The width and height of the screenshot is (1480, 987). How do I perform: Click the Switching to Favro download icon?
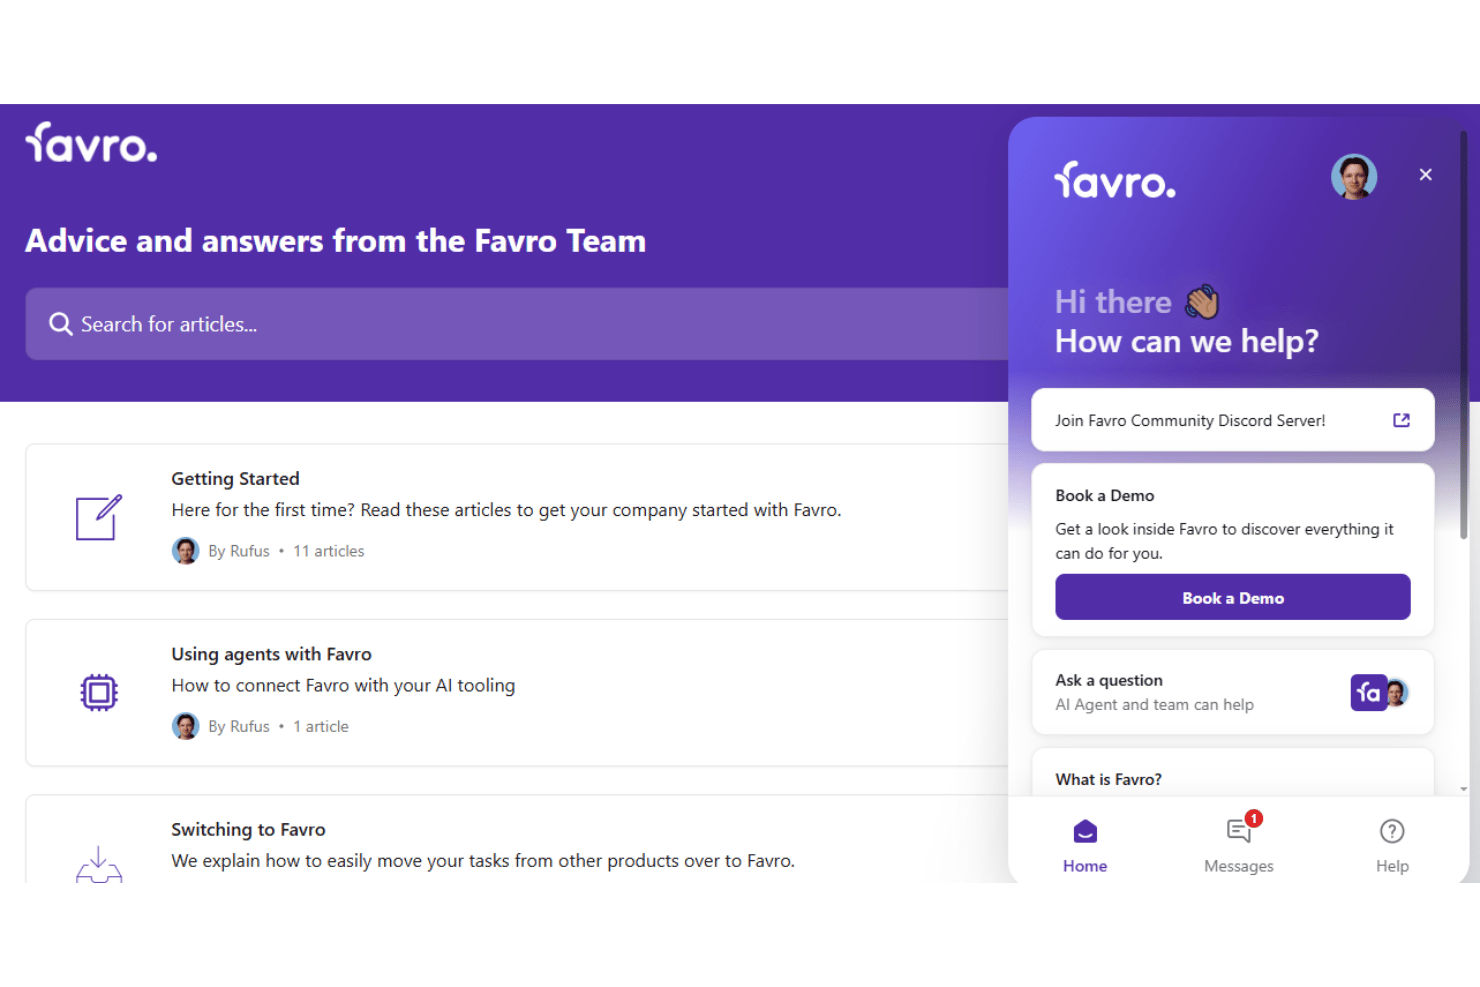tap(99, 864)
